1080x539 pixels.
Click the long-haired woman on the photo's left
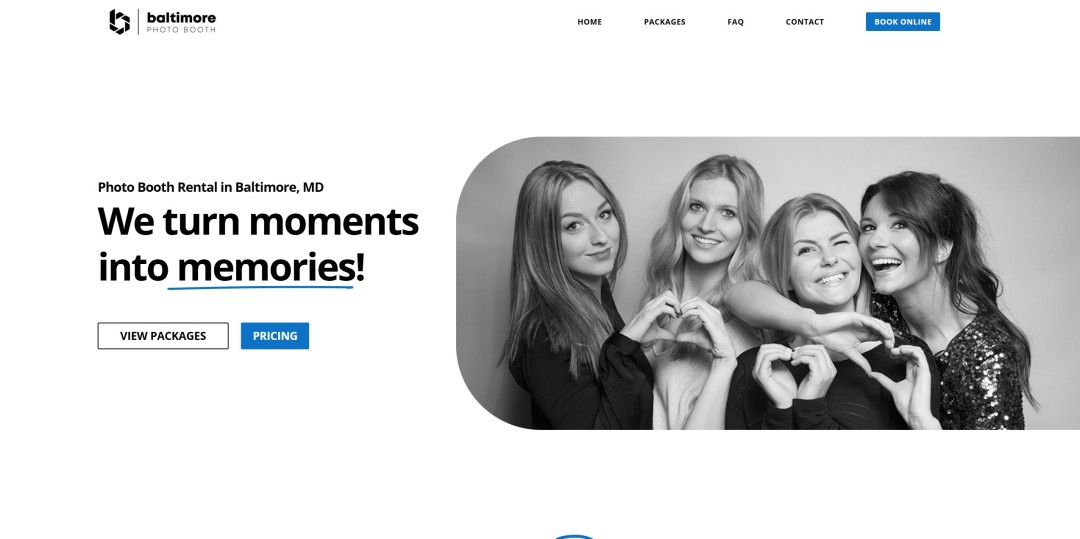pos(575,296)
